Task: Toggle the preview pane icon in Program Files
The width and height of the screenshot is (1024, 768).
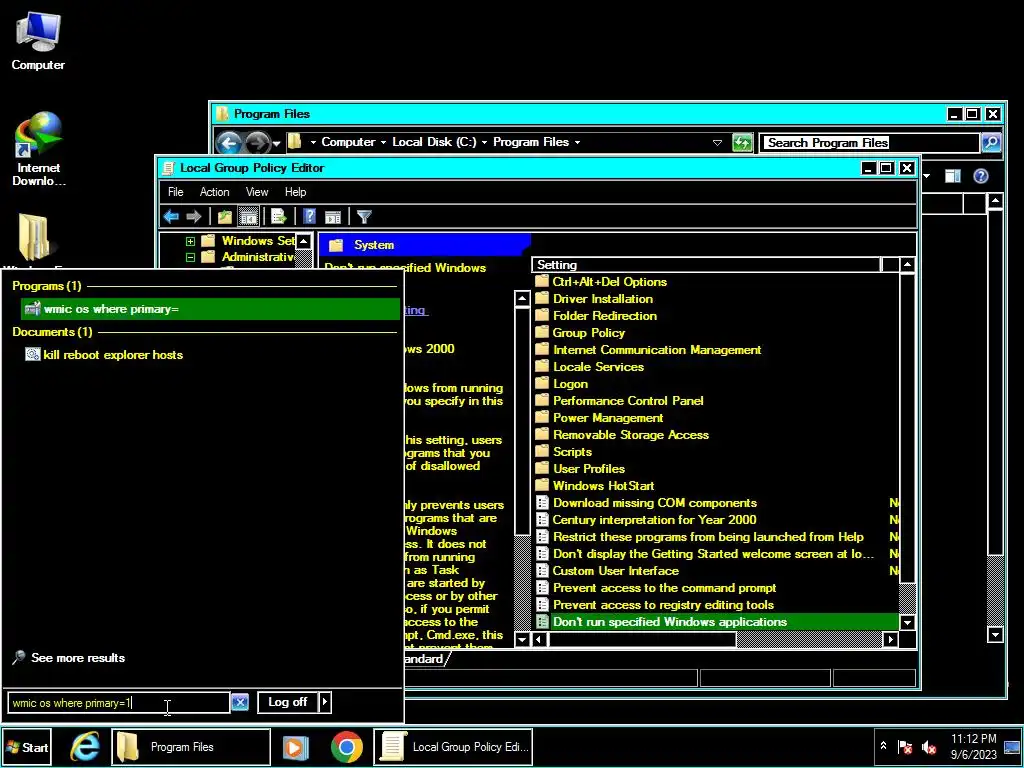Action: click(x=953, y=176)
